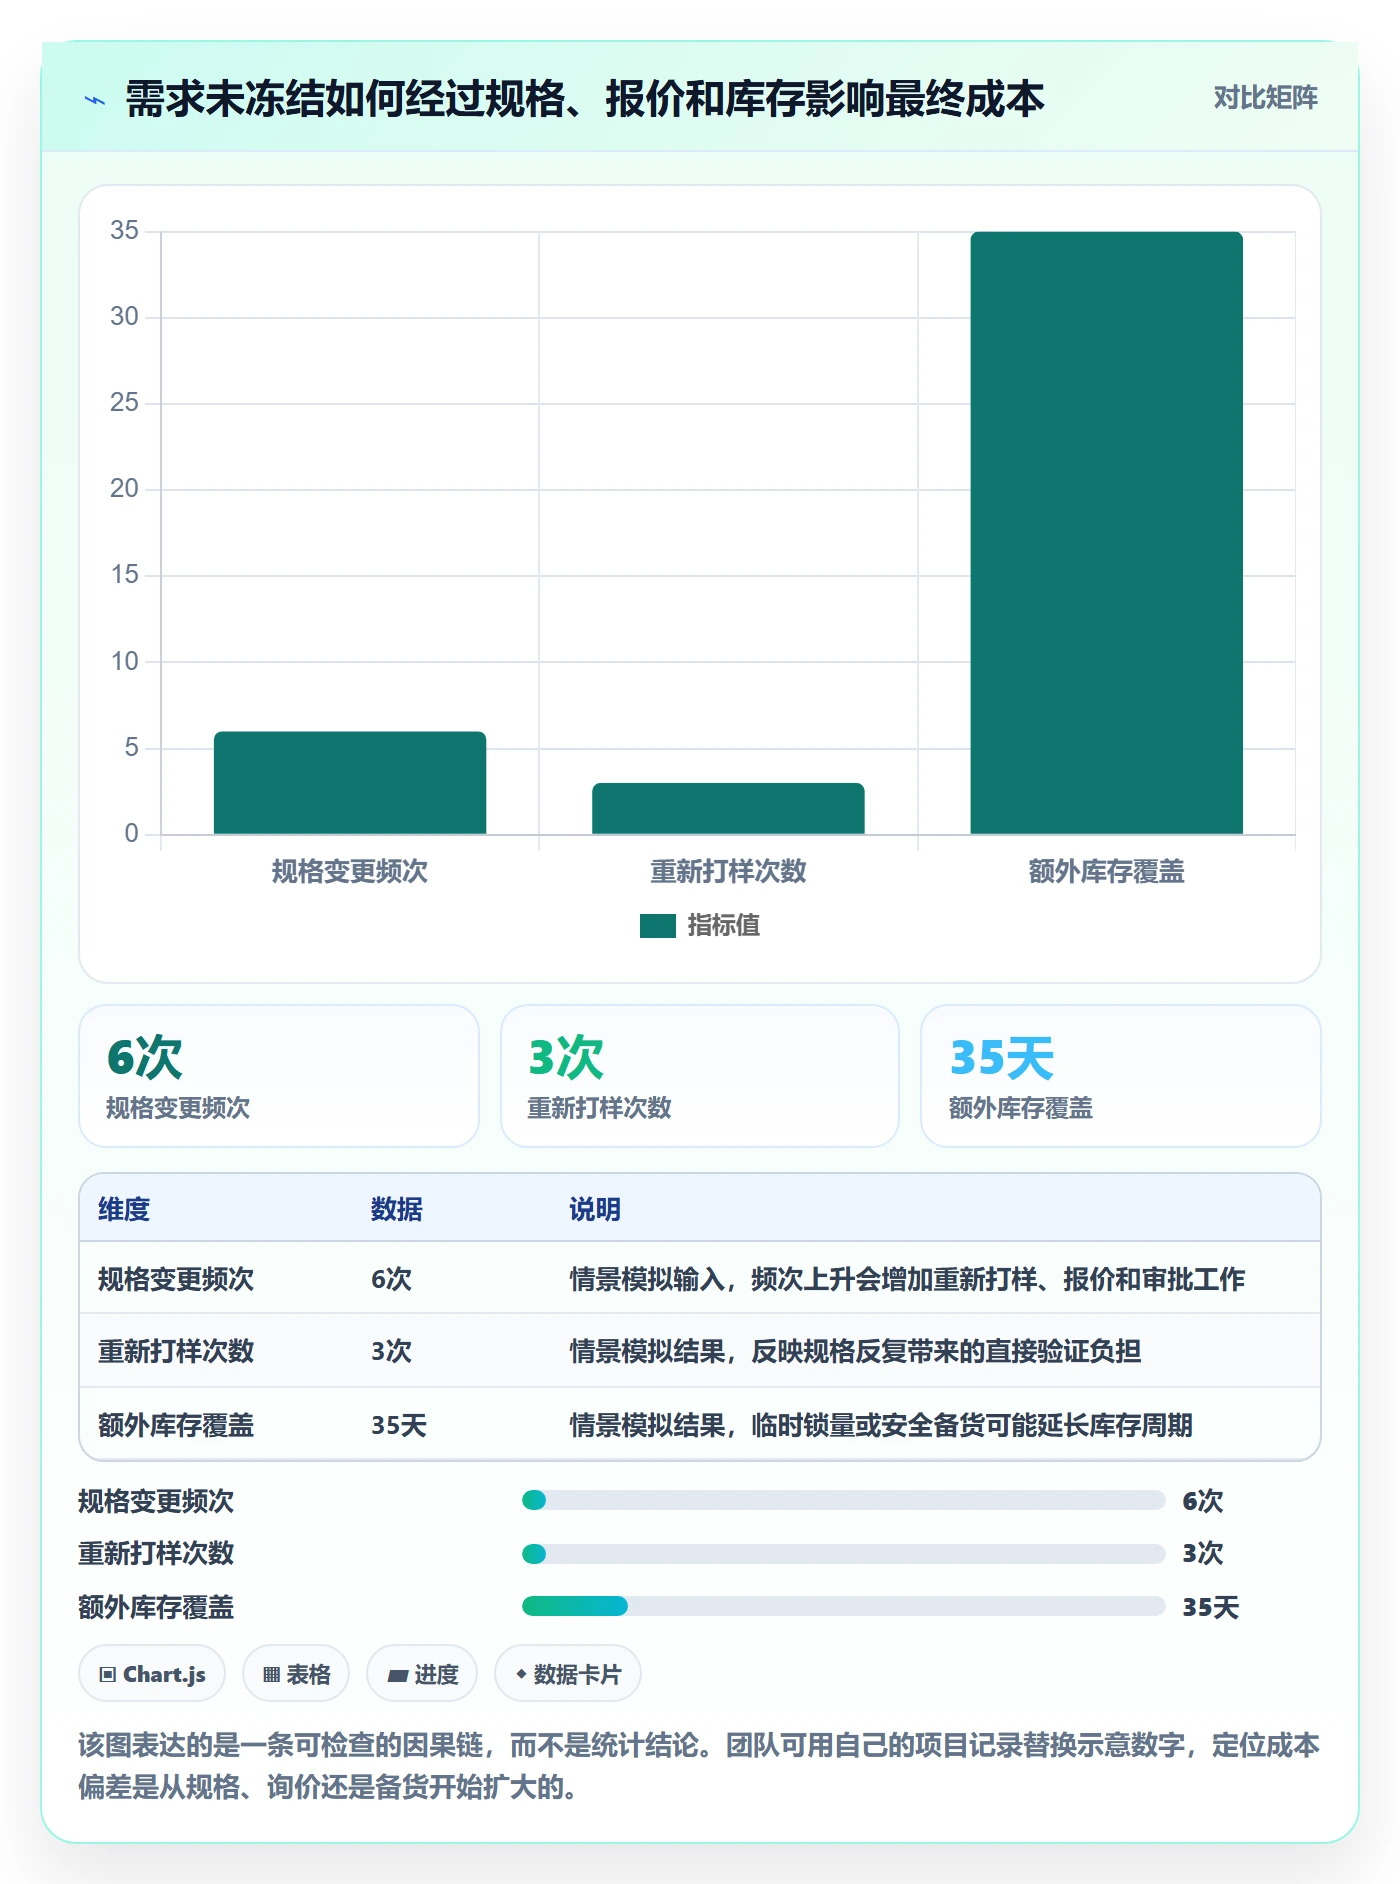Click the 额外库存覆盖 progress bar
1400x1884 pixels.
pyautogui.click(x=843, y=1606)
